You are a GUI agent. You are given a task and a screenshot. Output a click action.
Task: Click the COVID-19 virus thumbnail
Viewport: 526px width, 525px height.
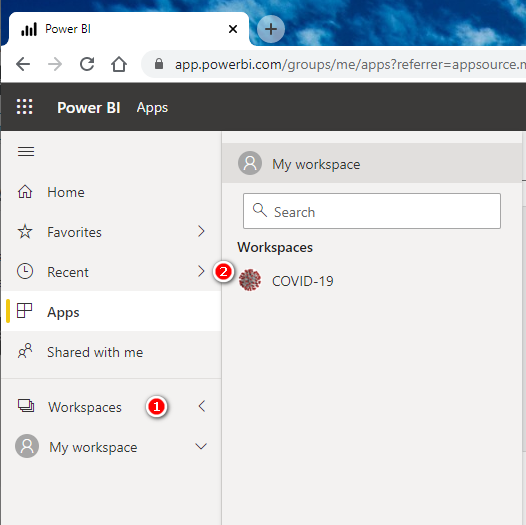[x=250, y=280]
